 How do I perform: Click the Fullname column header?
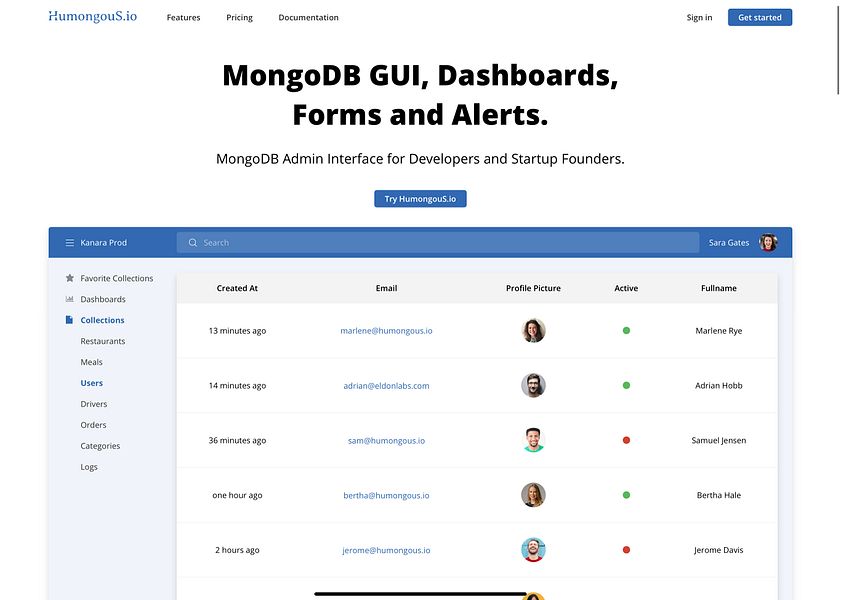[x=719, y=288]
